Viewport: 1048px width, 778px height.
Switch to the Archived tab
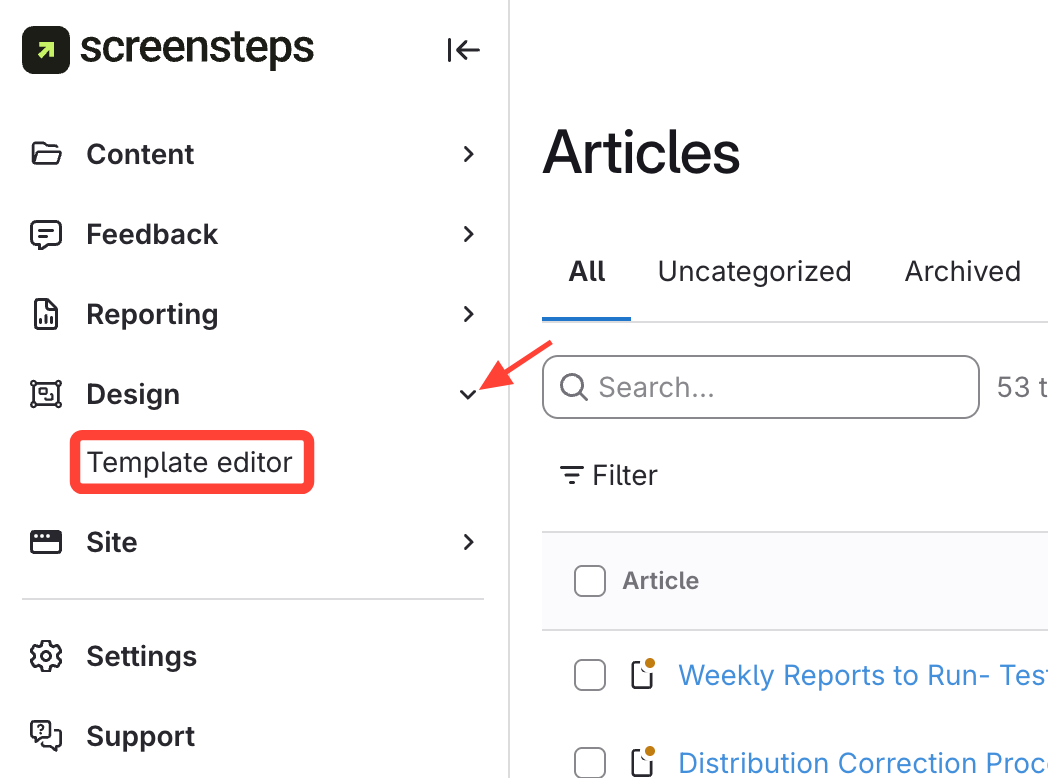[962, 271]
